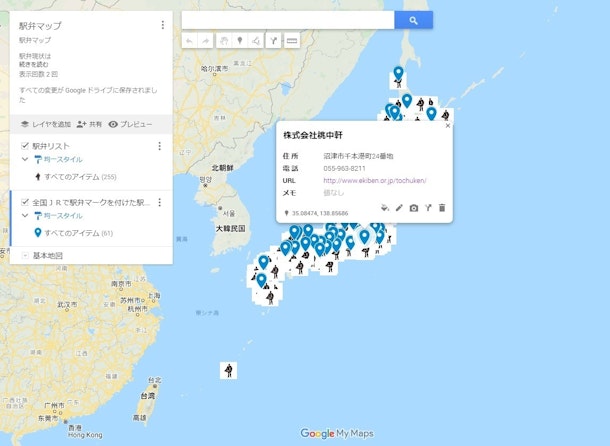Open the style paint bucket in popup
This screenshot has width=610, height=446.
[x=384, y=208]
